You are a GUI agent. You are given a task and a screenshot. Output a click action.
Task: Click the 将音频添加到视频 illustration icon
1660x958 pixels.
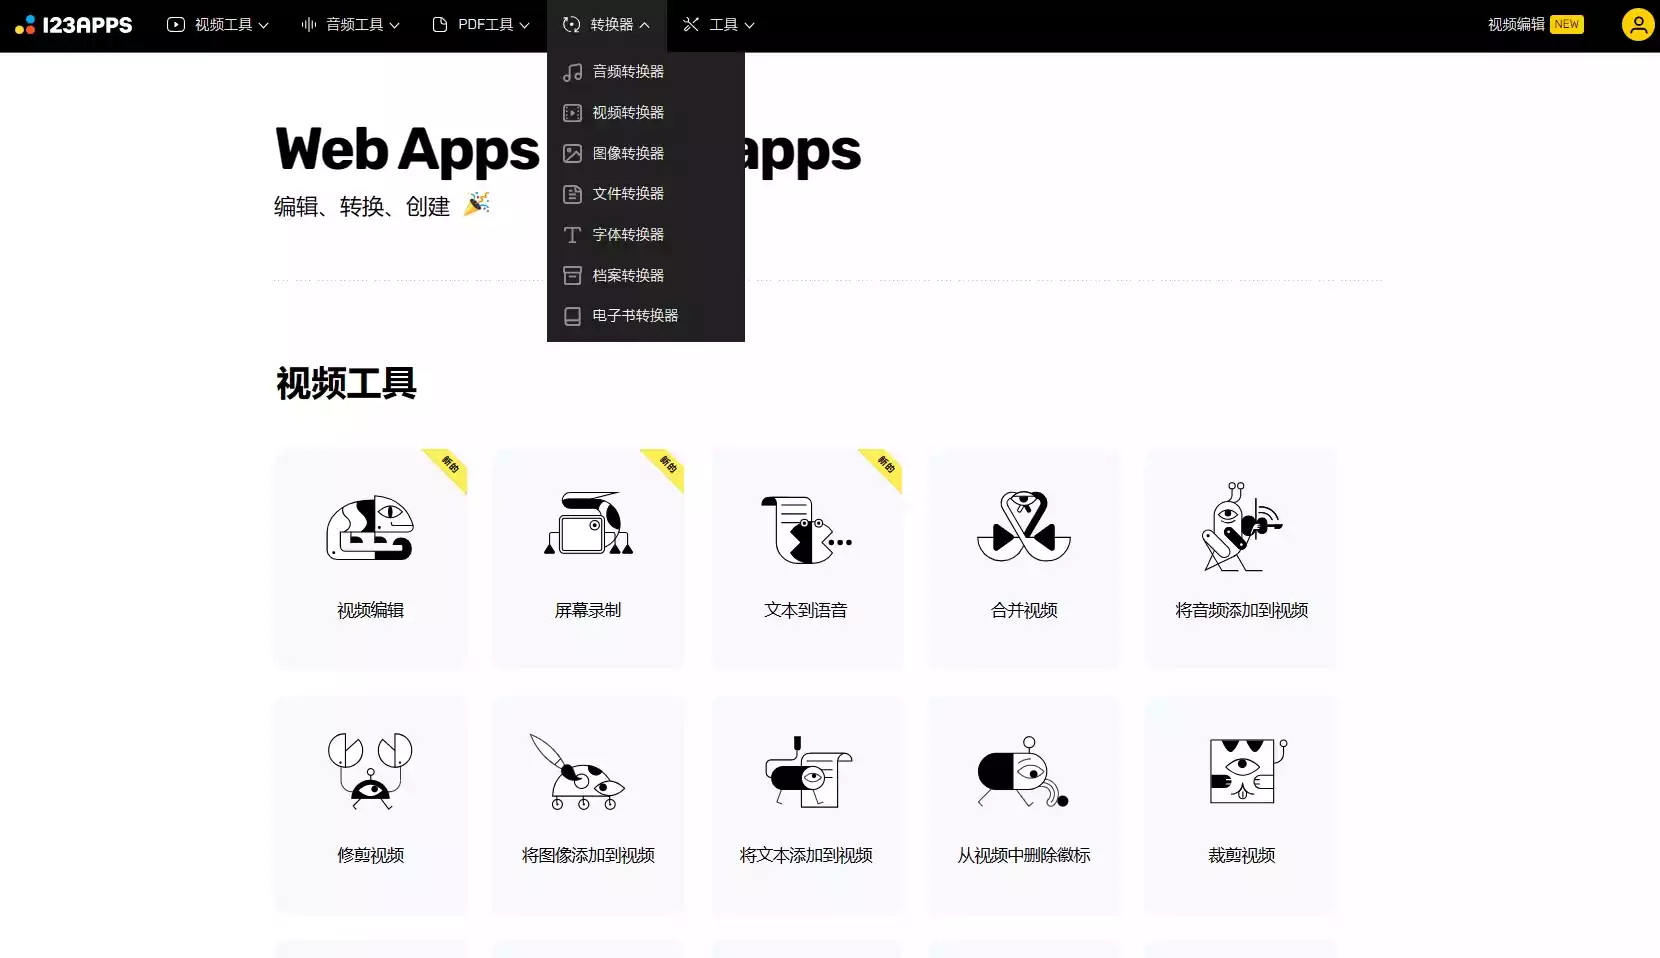(x=1241, y=527)
